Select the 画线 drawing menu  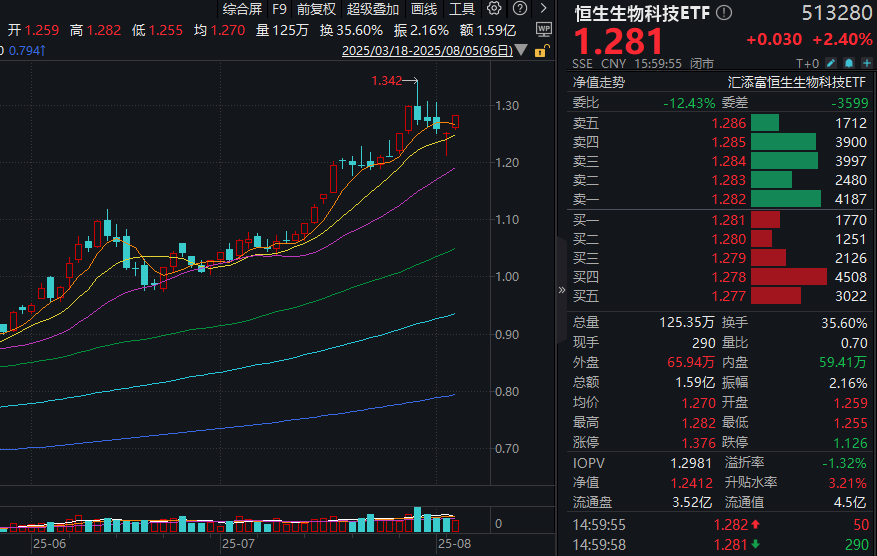[424, 9]
